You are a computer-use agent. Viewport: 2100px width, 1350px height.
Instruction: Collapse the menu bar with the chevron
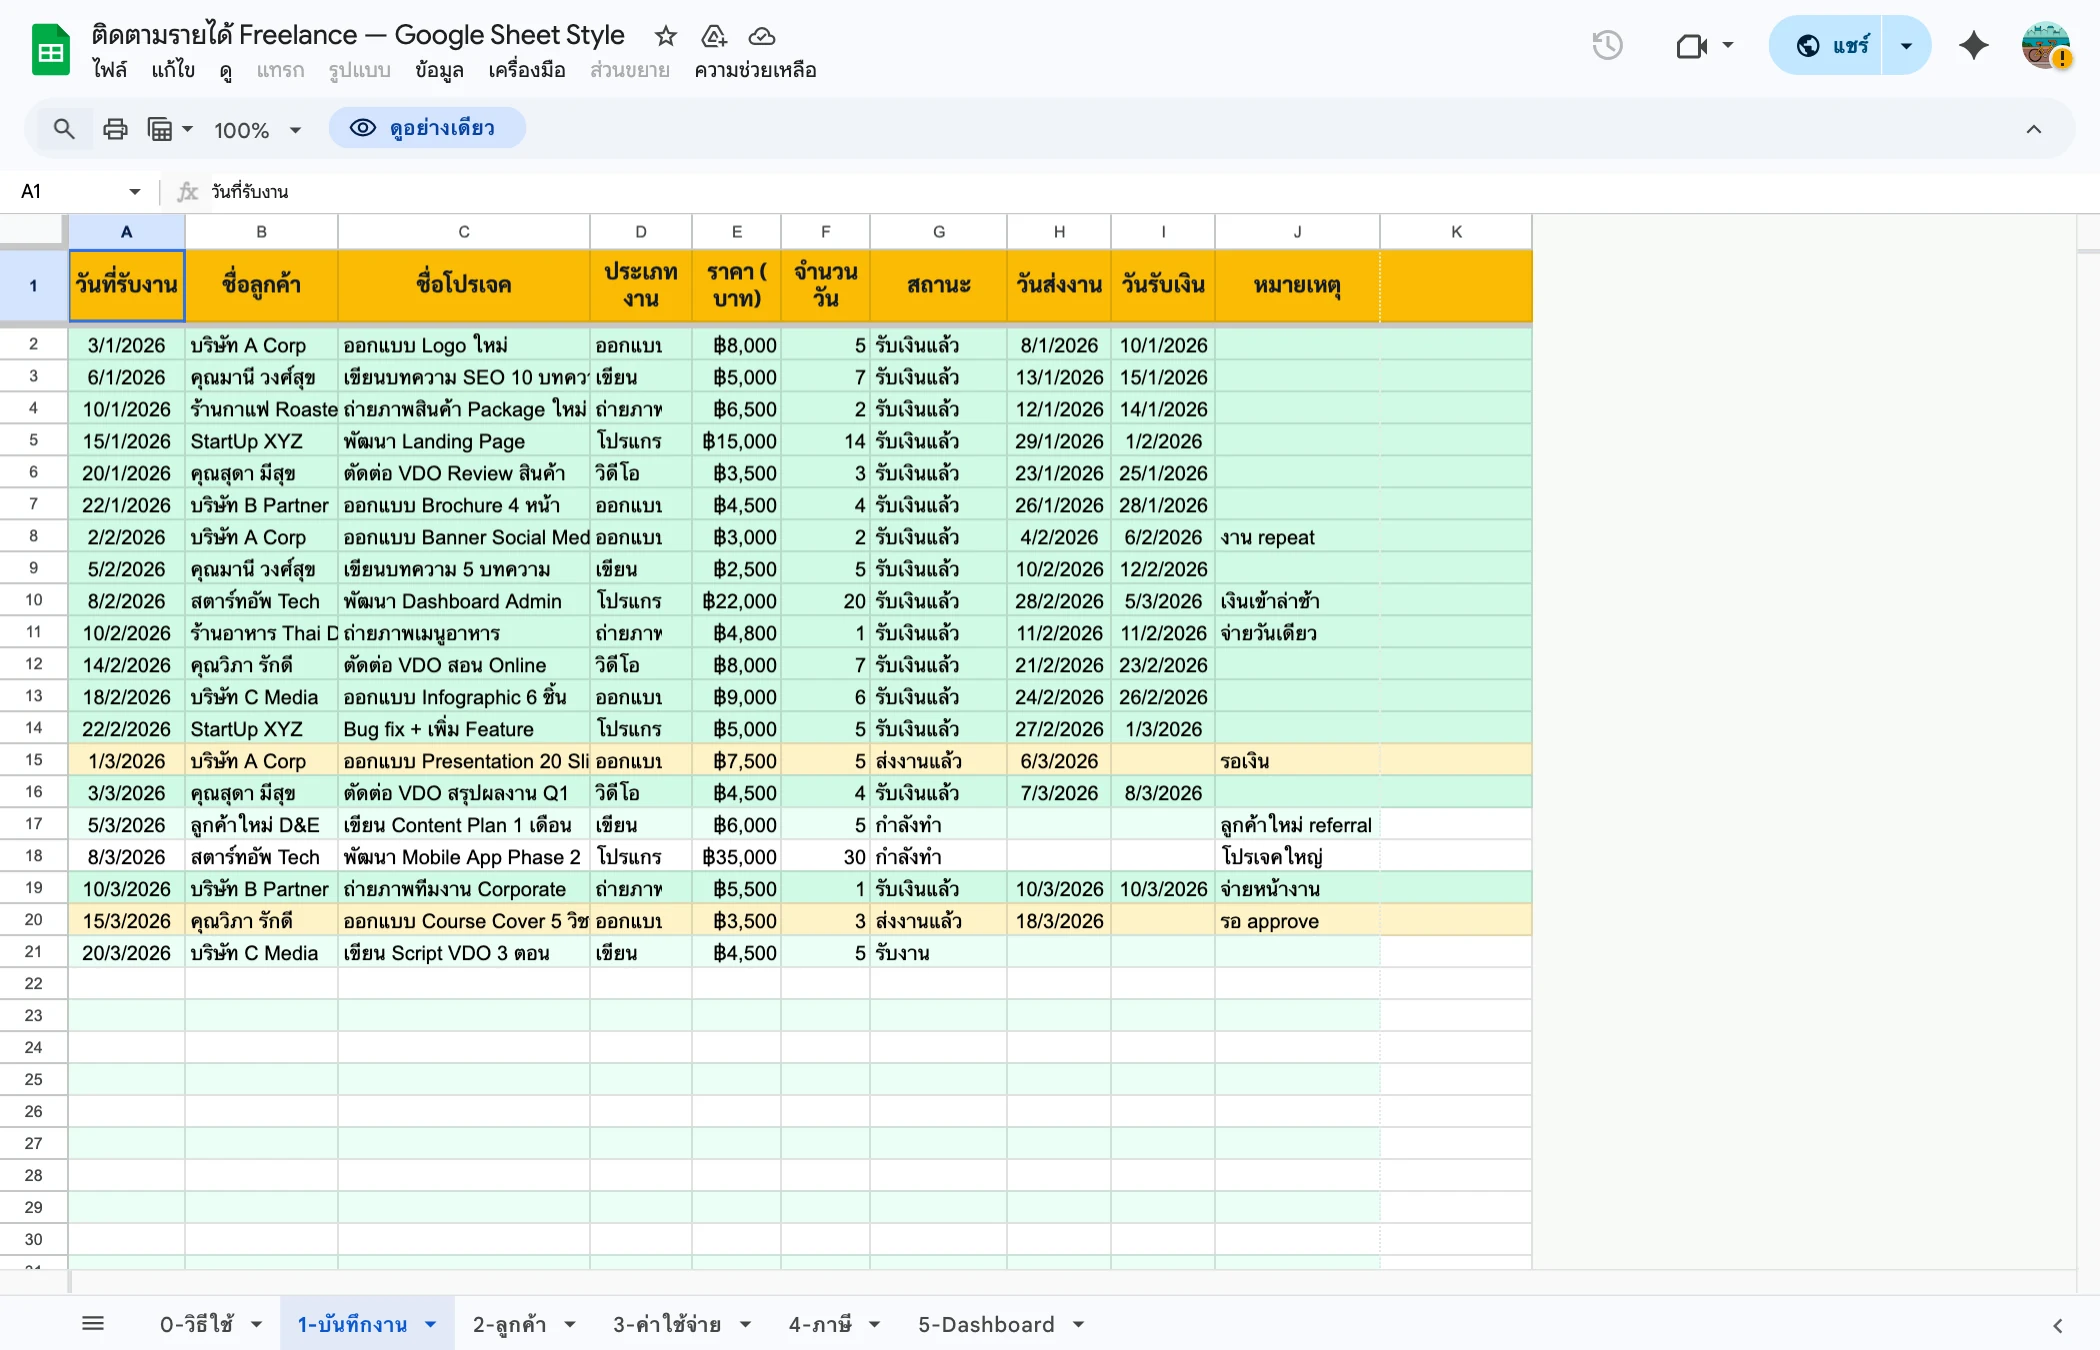click(2035, 128)
